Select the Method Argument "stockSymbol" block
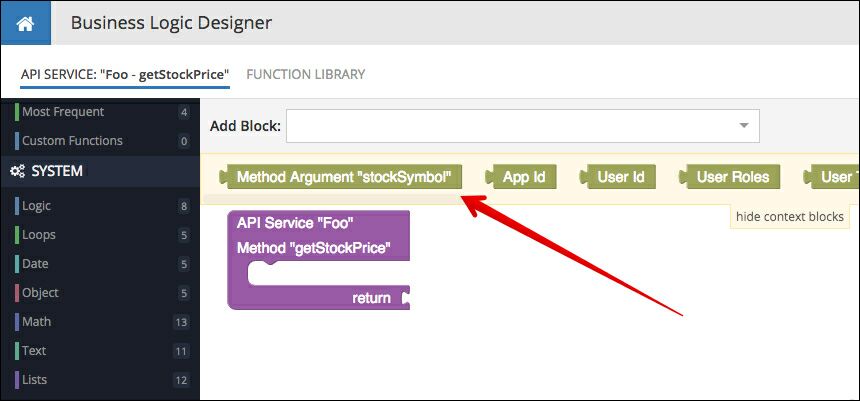The width and height of the screenshot is (860, 401). (x=341, y=177)
